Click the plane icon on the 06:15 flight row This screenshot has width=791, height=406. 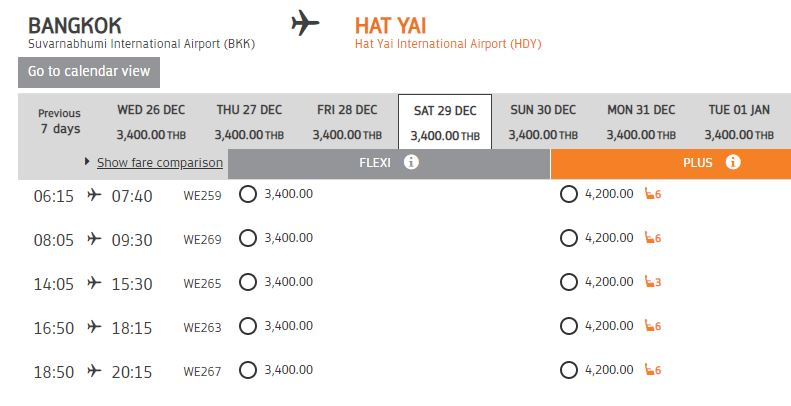(94, 195)
